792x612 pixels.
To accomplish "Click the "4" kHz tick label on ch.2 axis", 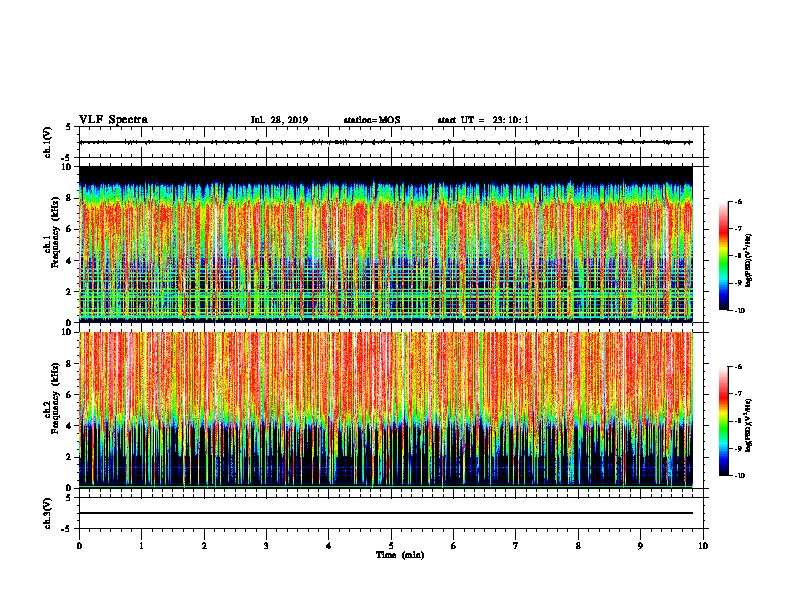I will [69, 426].
